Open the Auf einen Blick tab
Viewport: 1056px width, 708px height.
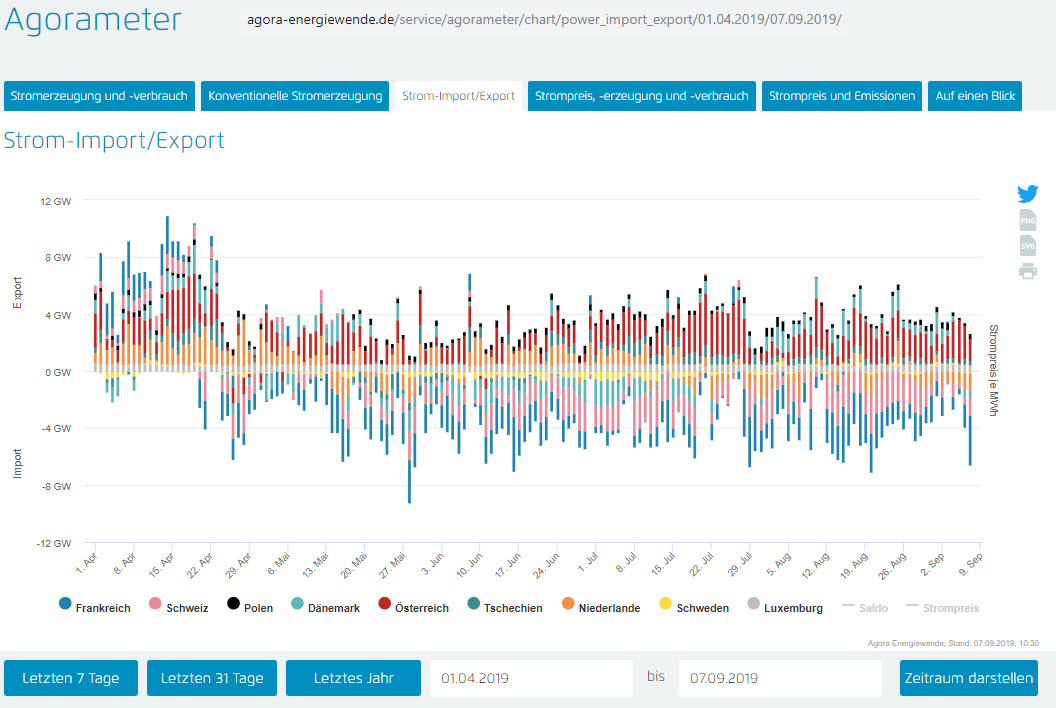pos(975,97)
